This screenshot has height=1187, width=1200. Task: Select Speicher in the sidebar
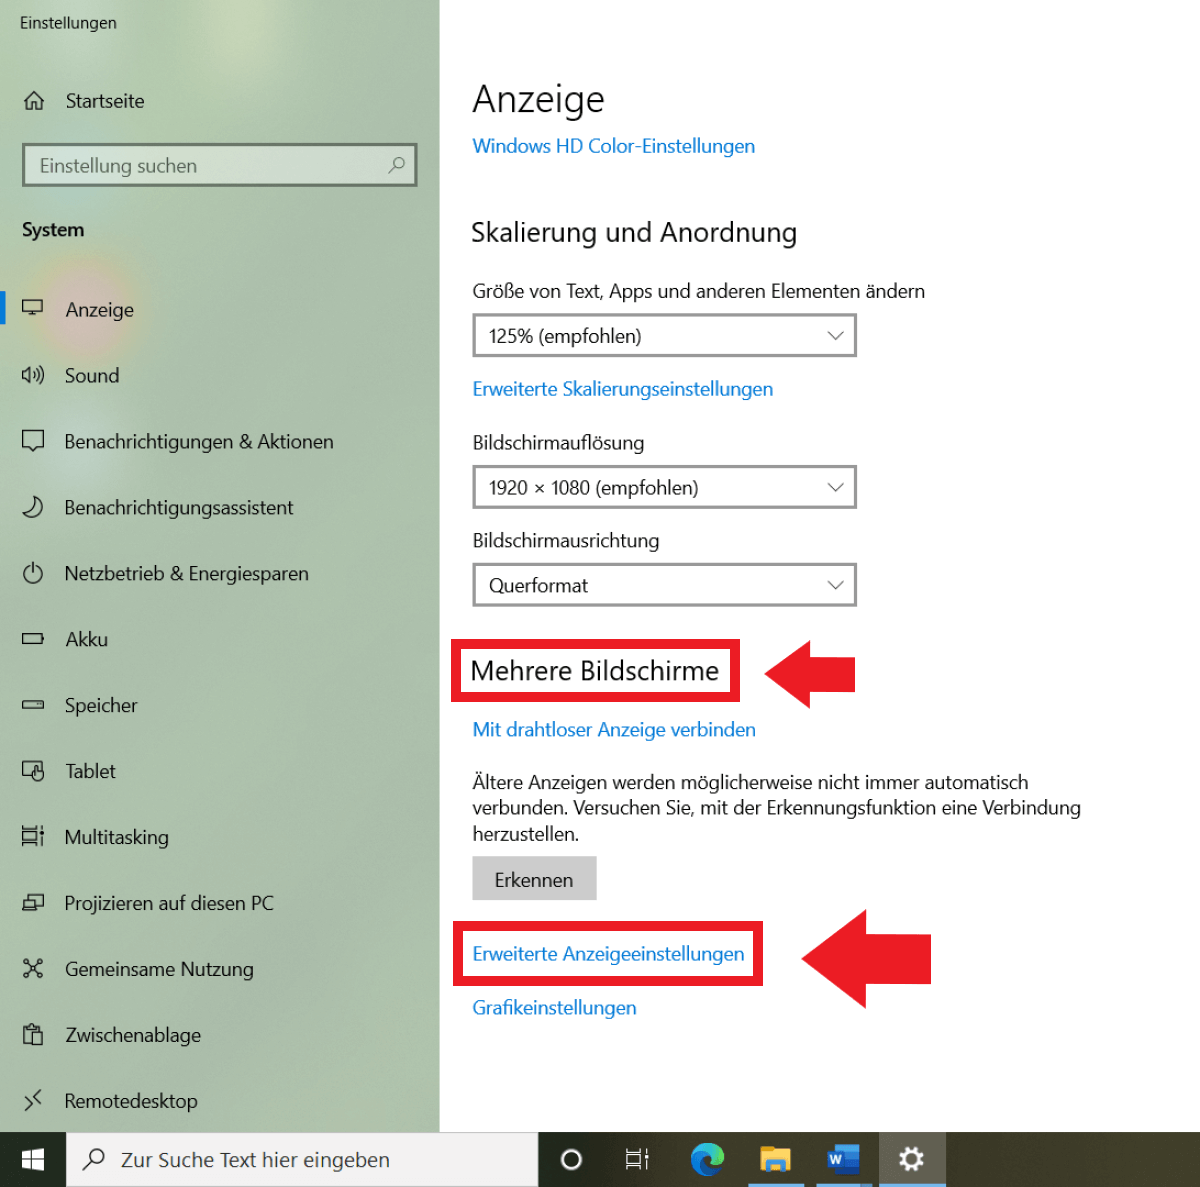click(x=101, y=705)
